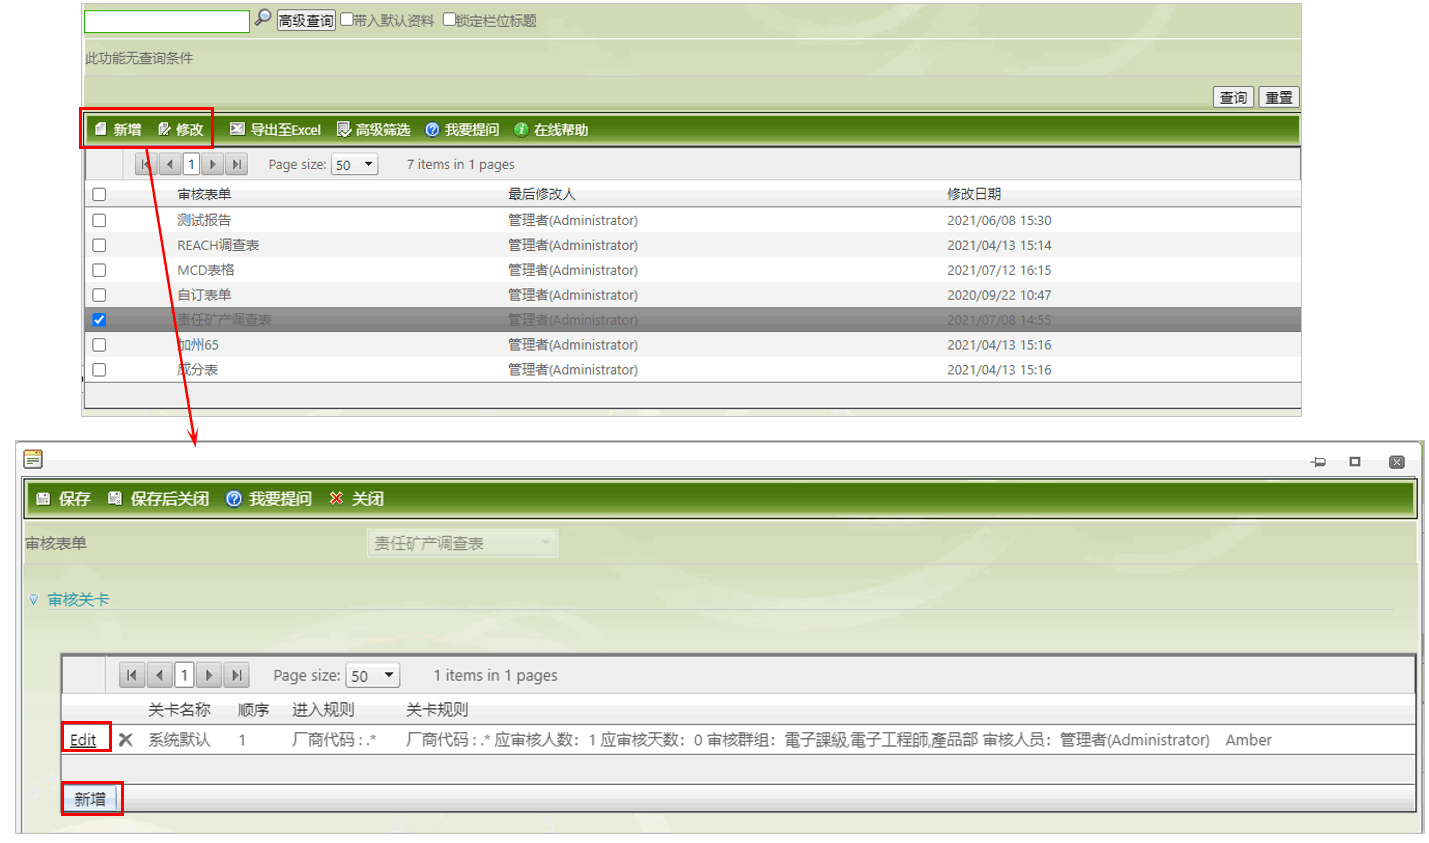The width and height of the screenshot is (1429, 843).
Task: Close the dialog window via X
Action: tap(1397, 462)
